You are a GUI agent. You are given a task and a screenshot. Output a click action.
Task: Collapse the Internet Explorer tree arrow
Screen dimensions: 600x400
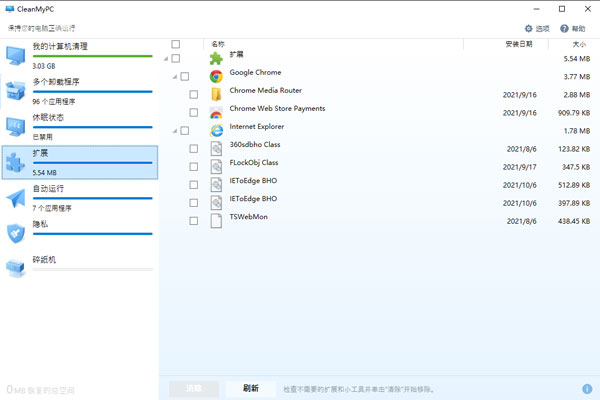175,131
